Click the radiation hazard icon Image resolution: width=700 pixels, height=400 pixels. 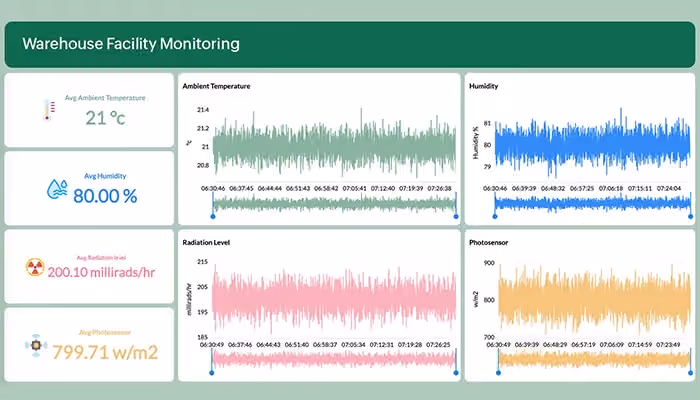tap(35, 267)
